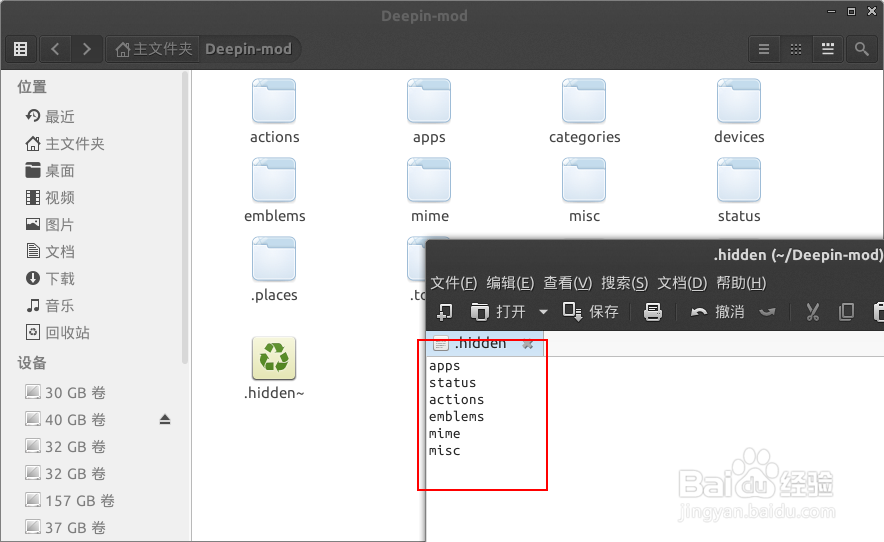Viewport: 884px width, 542px height.
Task: Select the .places folder
Action: click(274, 270)
